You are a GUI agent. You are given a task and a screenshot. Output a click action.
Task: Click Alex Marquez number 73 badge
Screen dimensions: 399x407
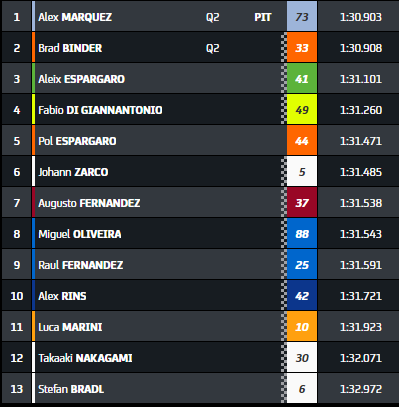pos(302,16)
